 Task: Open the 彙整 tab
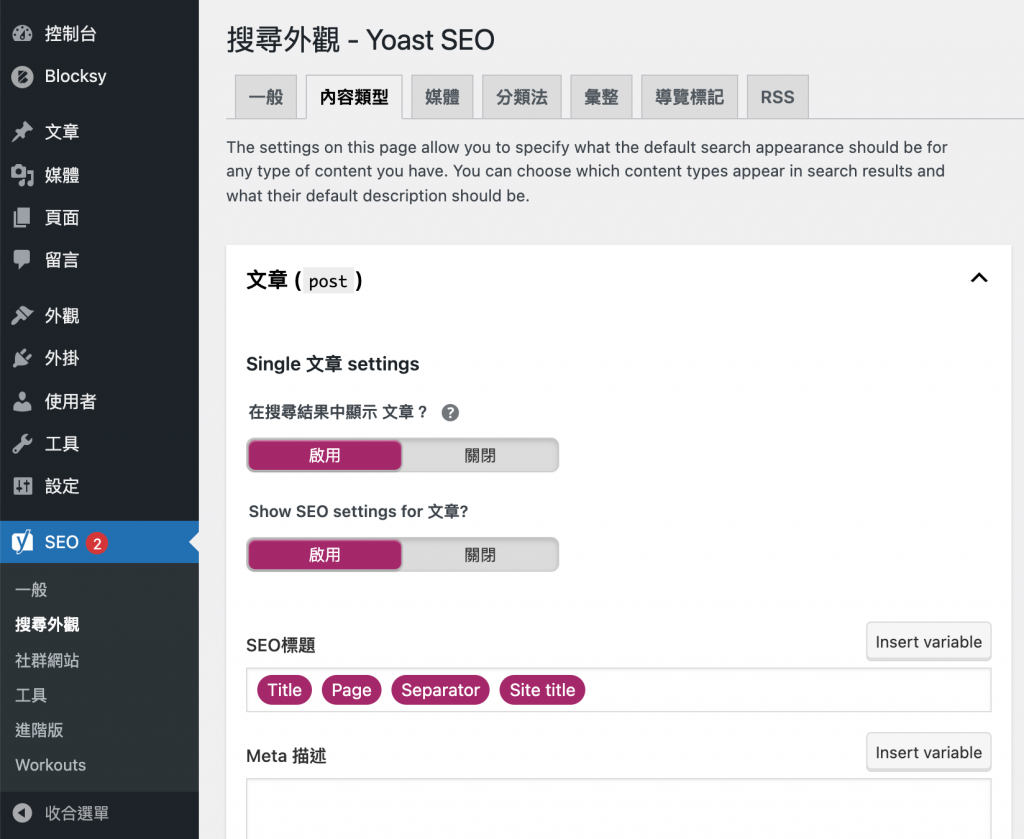601,97
